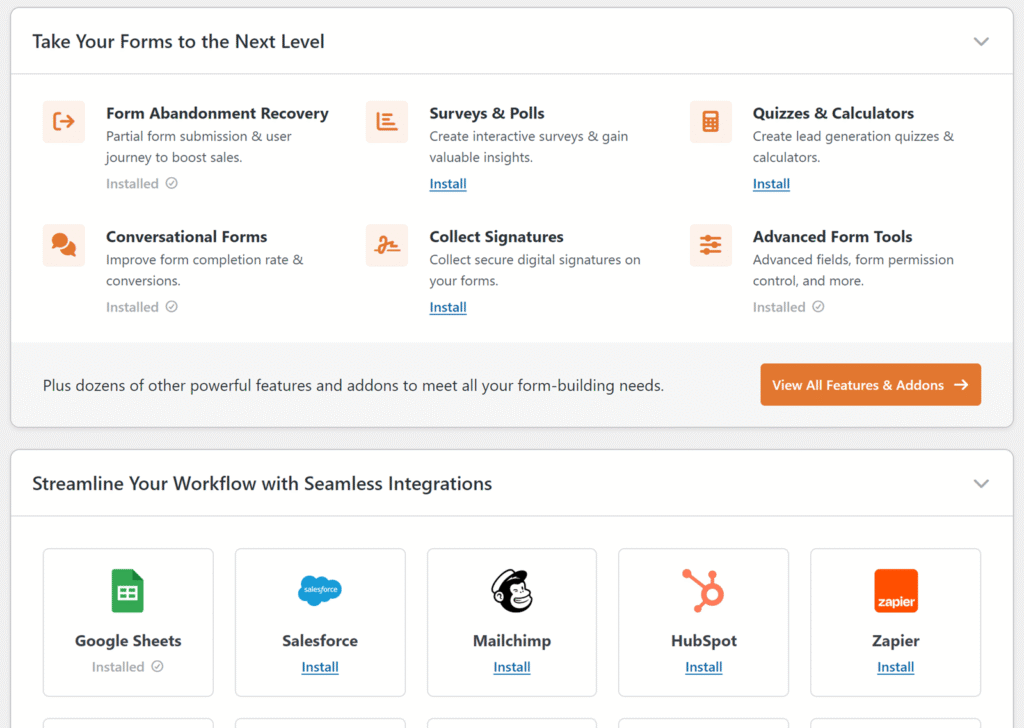1024x728 pixels.
Task: Click the Mailchimp monkey logo
Action: [x=512, y=591]
